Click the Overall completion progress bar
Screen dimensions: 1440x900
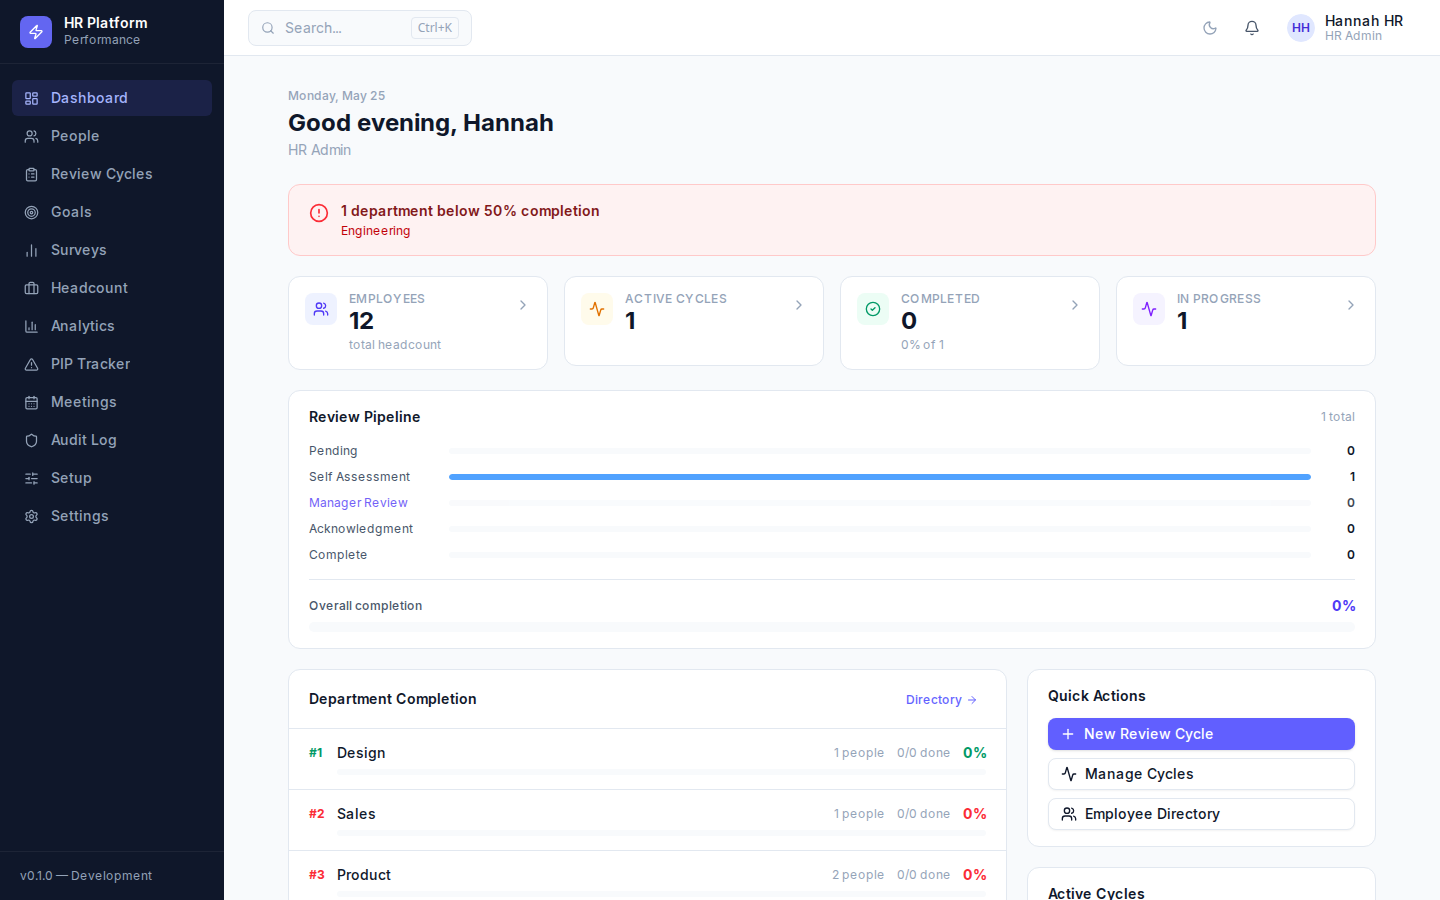[x=832, y=628]
